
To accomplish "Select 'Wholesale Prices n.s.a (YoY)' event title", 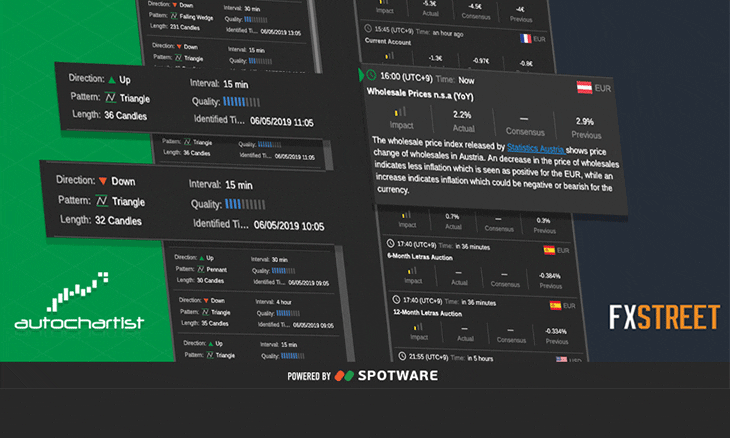I will click(420, 94).
